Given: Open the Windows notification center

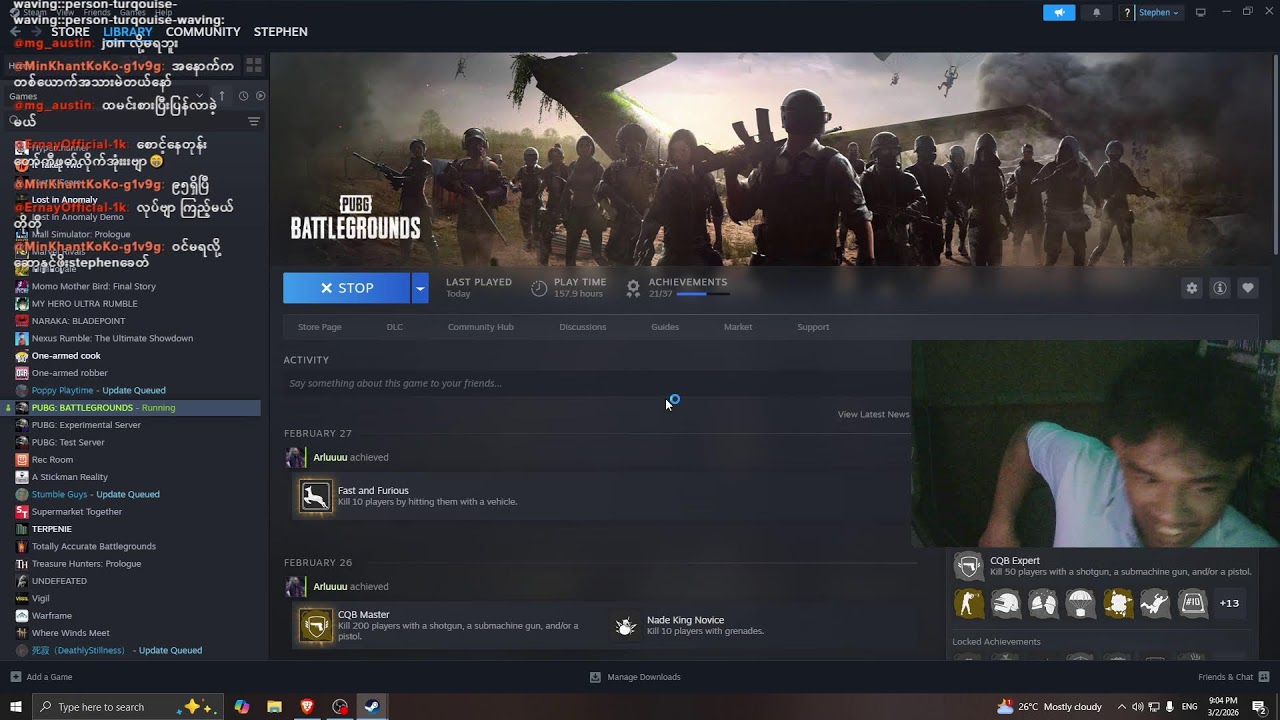Looking at the screenshot, I should pyautogui.click(x=1259, y=707).
